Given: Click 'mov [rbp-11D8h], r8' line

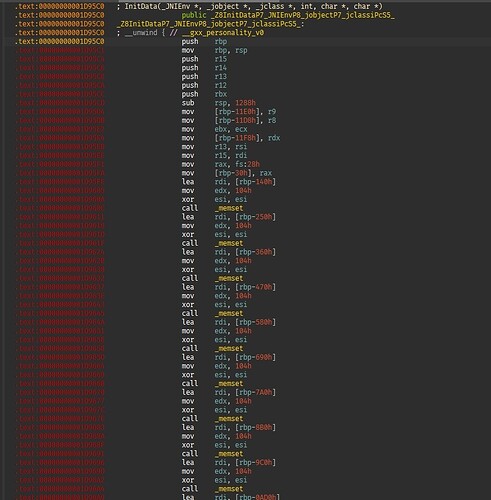Looking at the screenshot, I should click(229, 120).
